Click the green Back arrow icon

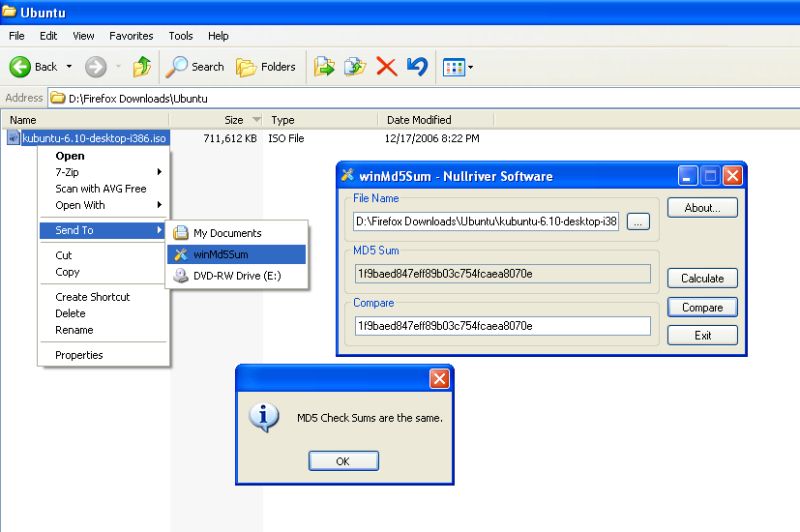[20, 67]
